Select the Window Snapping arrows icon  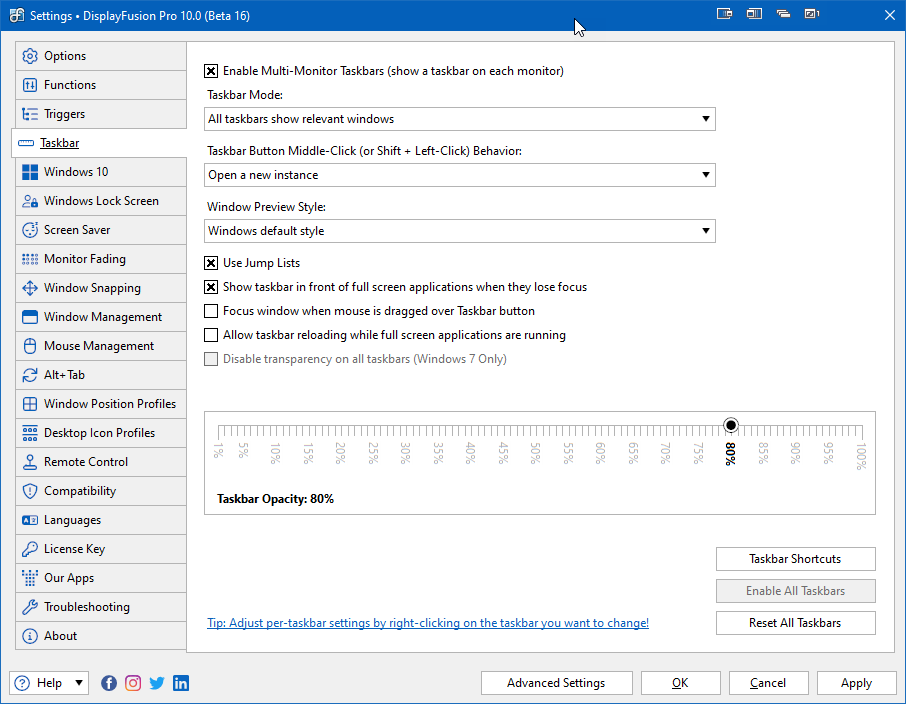click(x=29, y=288)
